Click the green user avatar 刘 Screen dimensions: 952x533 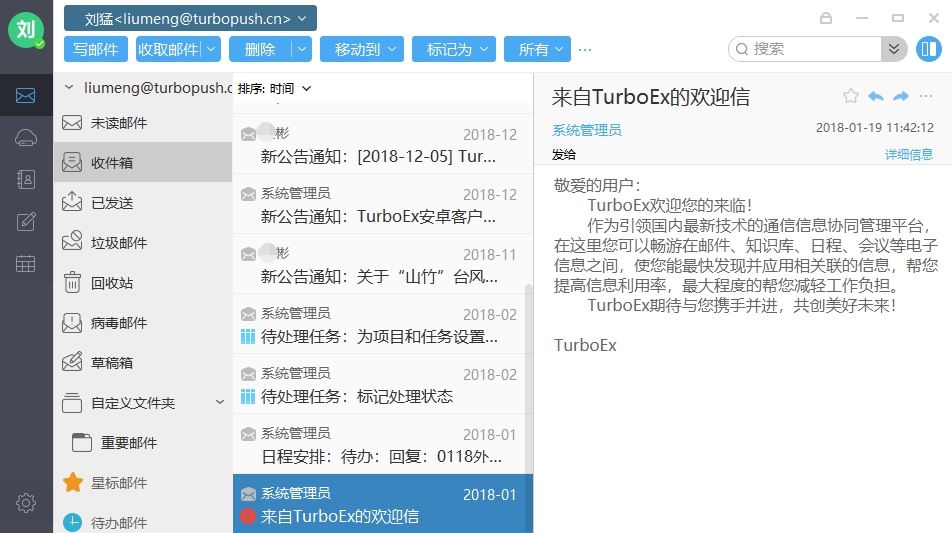[26, 29]
